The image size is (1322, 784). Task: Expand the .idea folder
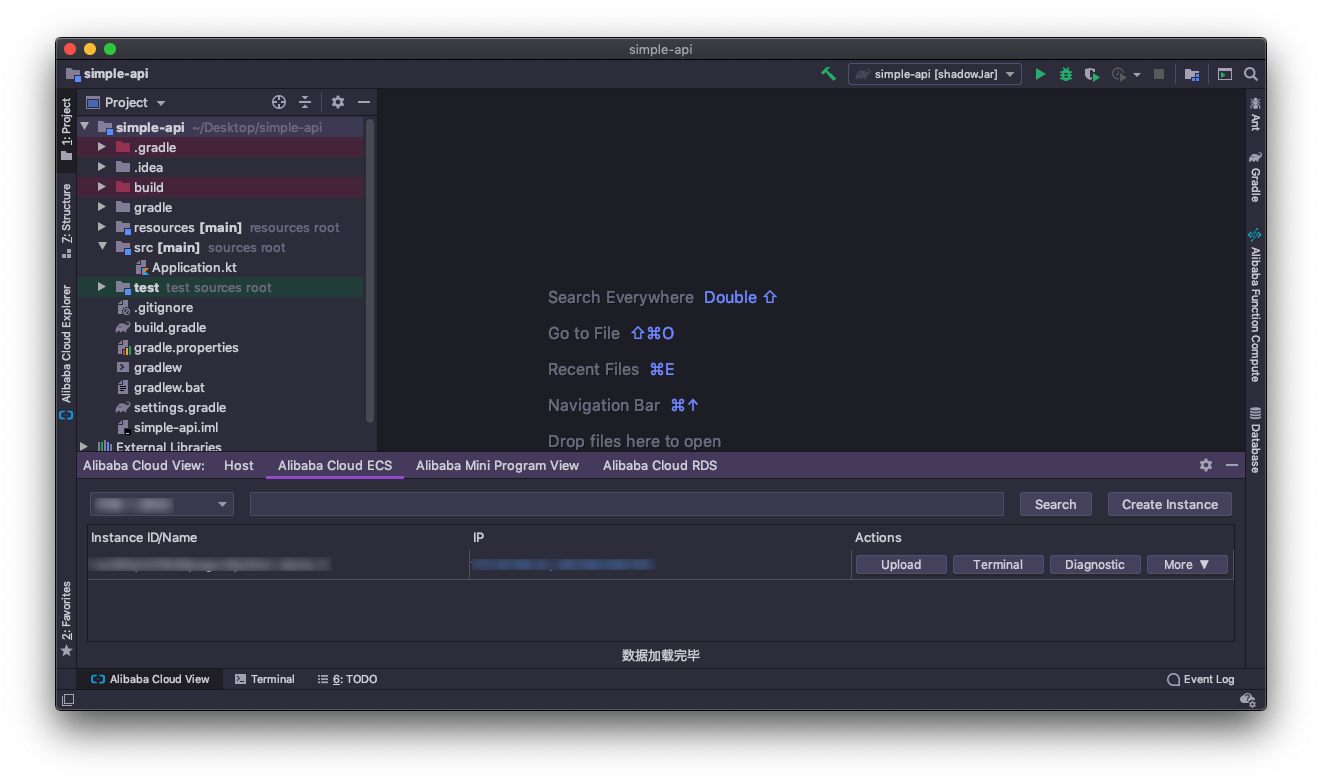[x=102, y=167]
